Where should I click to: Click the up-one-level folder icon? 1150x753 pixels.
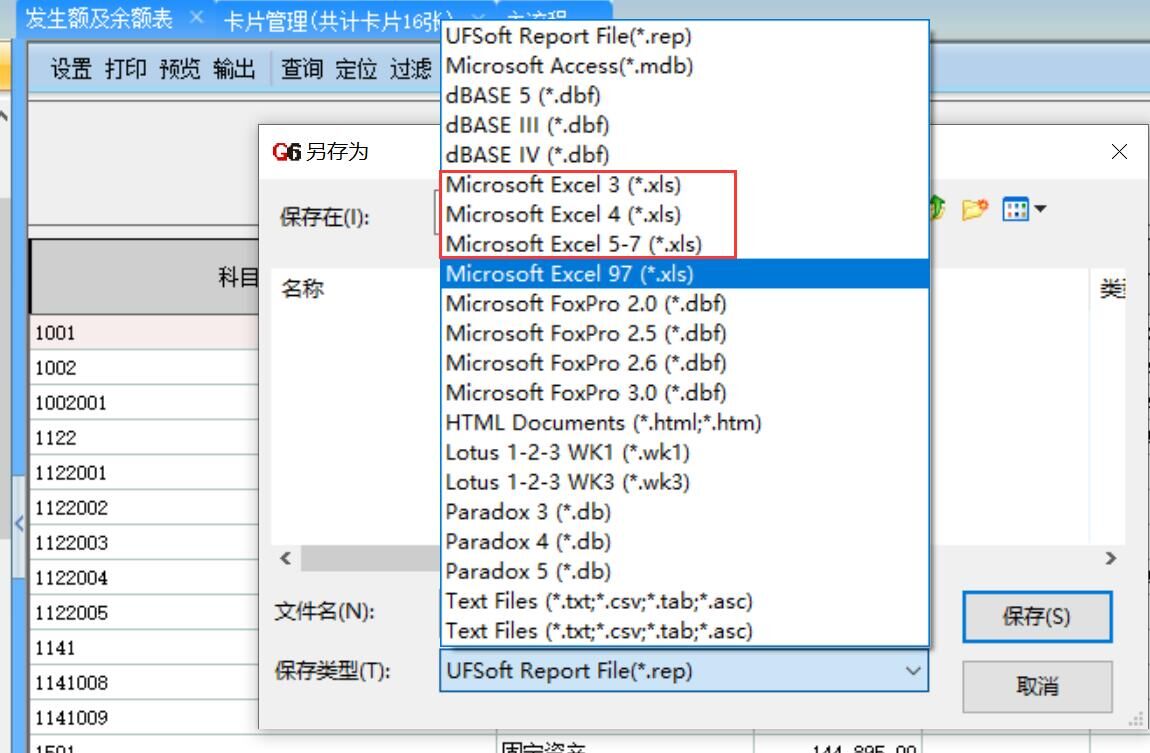point(937,209)
